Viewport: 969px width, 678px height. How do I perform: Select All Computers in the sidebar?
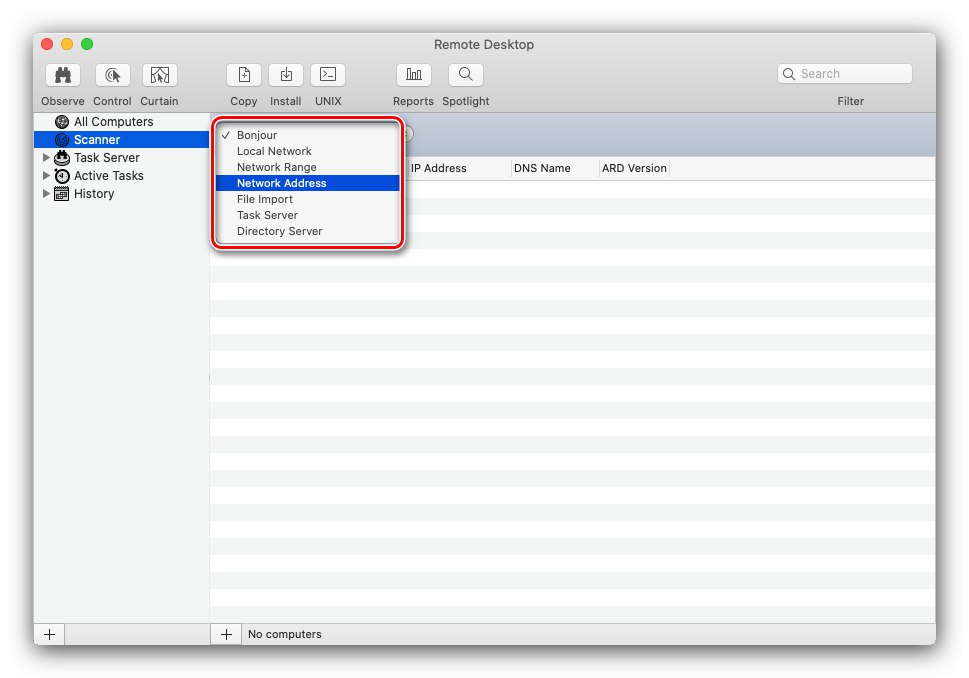(x=122, y=122)
